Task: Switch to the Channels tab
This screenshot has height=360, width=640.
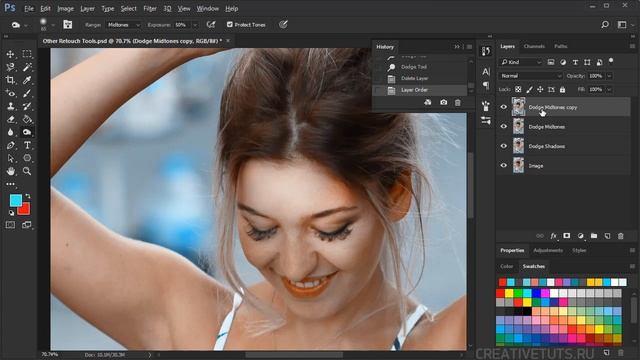Action: (x=534, y=46)
